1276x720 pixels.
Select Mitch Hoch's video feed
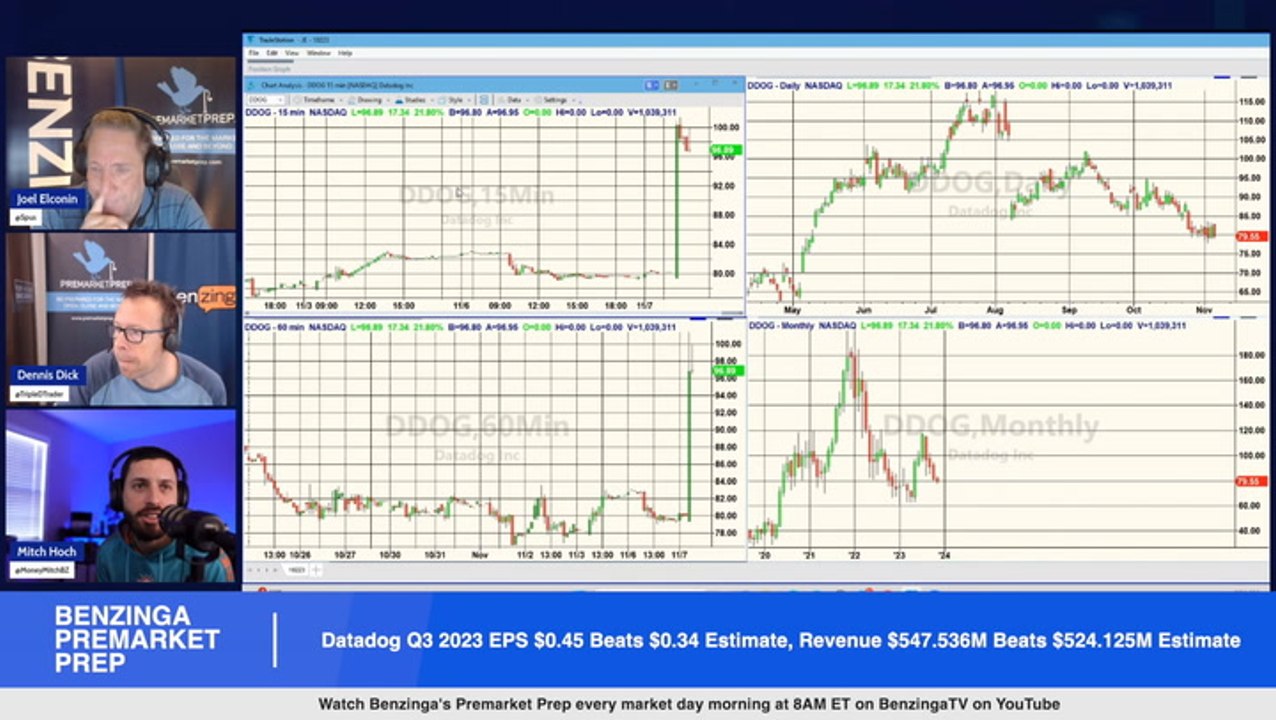point(122,496)
